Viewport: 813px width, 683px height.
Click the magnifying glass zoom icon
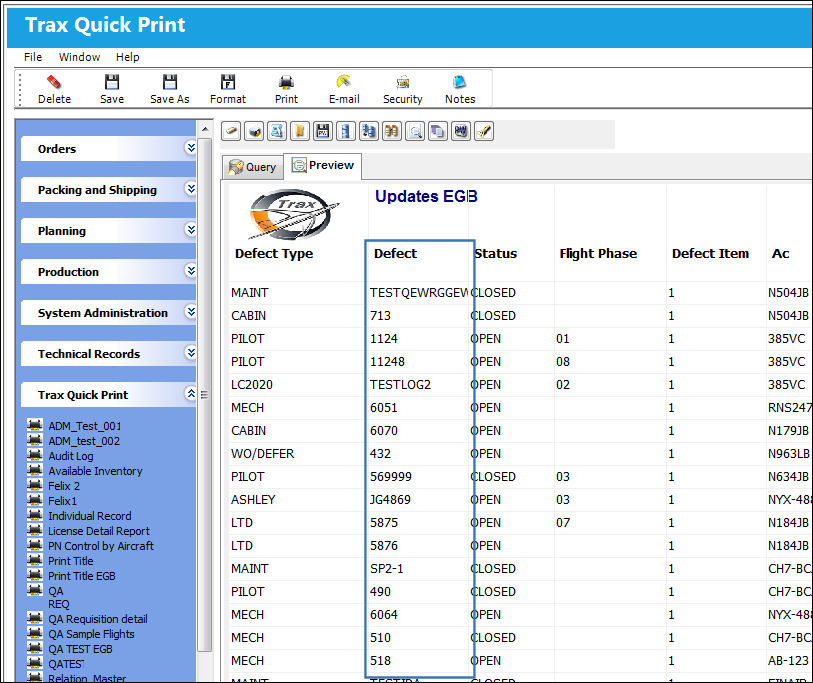(415, 132)
